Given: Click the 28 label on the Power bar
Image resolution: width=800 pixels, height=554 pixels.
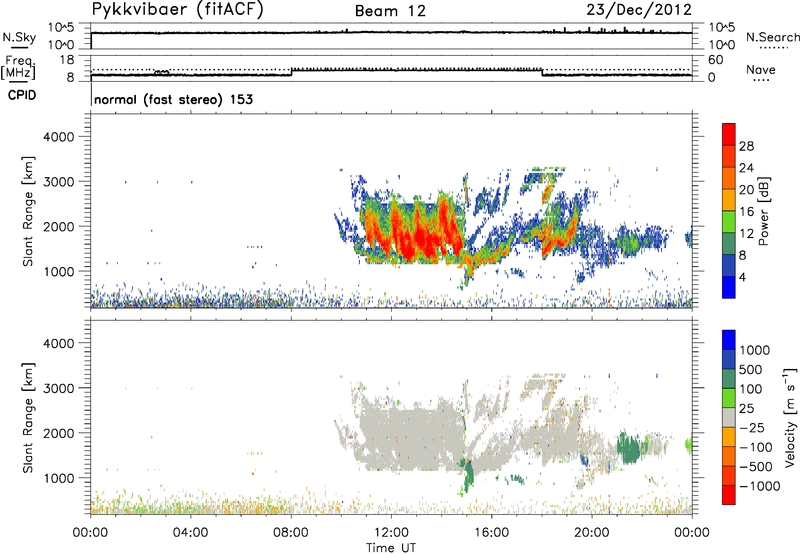Looking at the screenshot, I should point(746,146).
